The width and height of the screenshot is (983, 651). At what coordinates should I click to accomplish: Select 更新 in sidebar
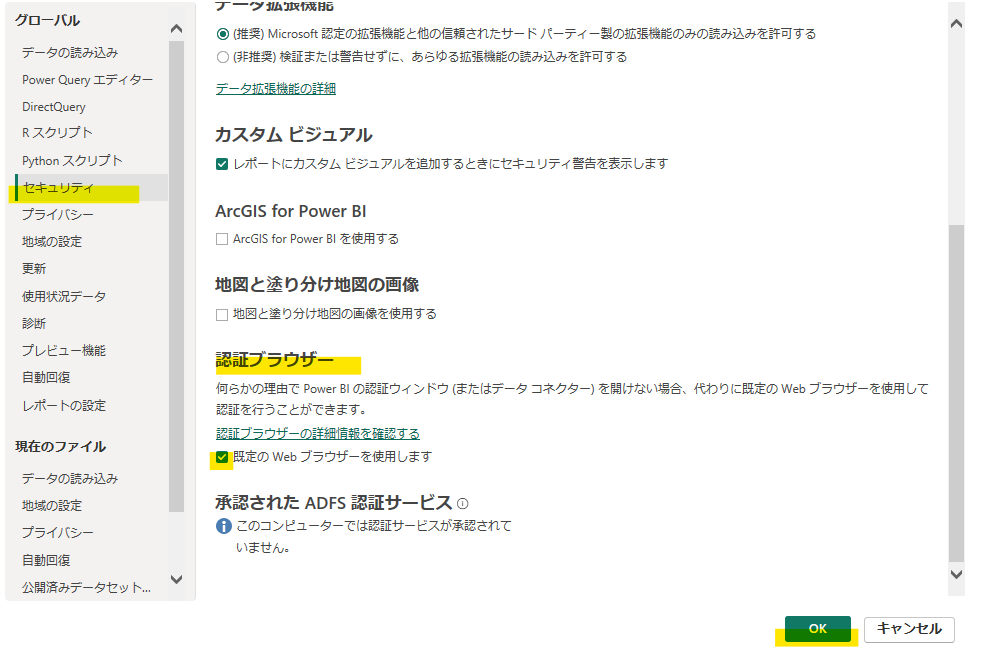(x=34, y=268)
